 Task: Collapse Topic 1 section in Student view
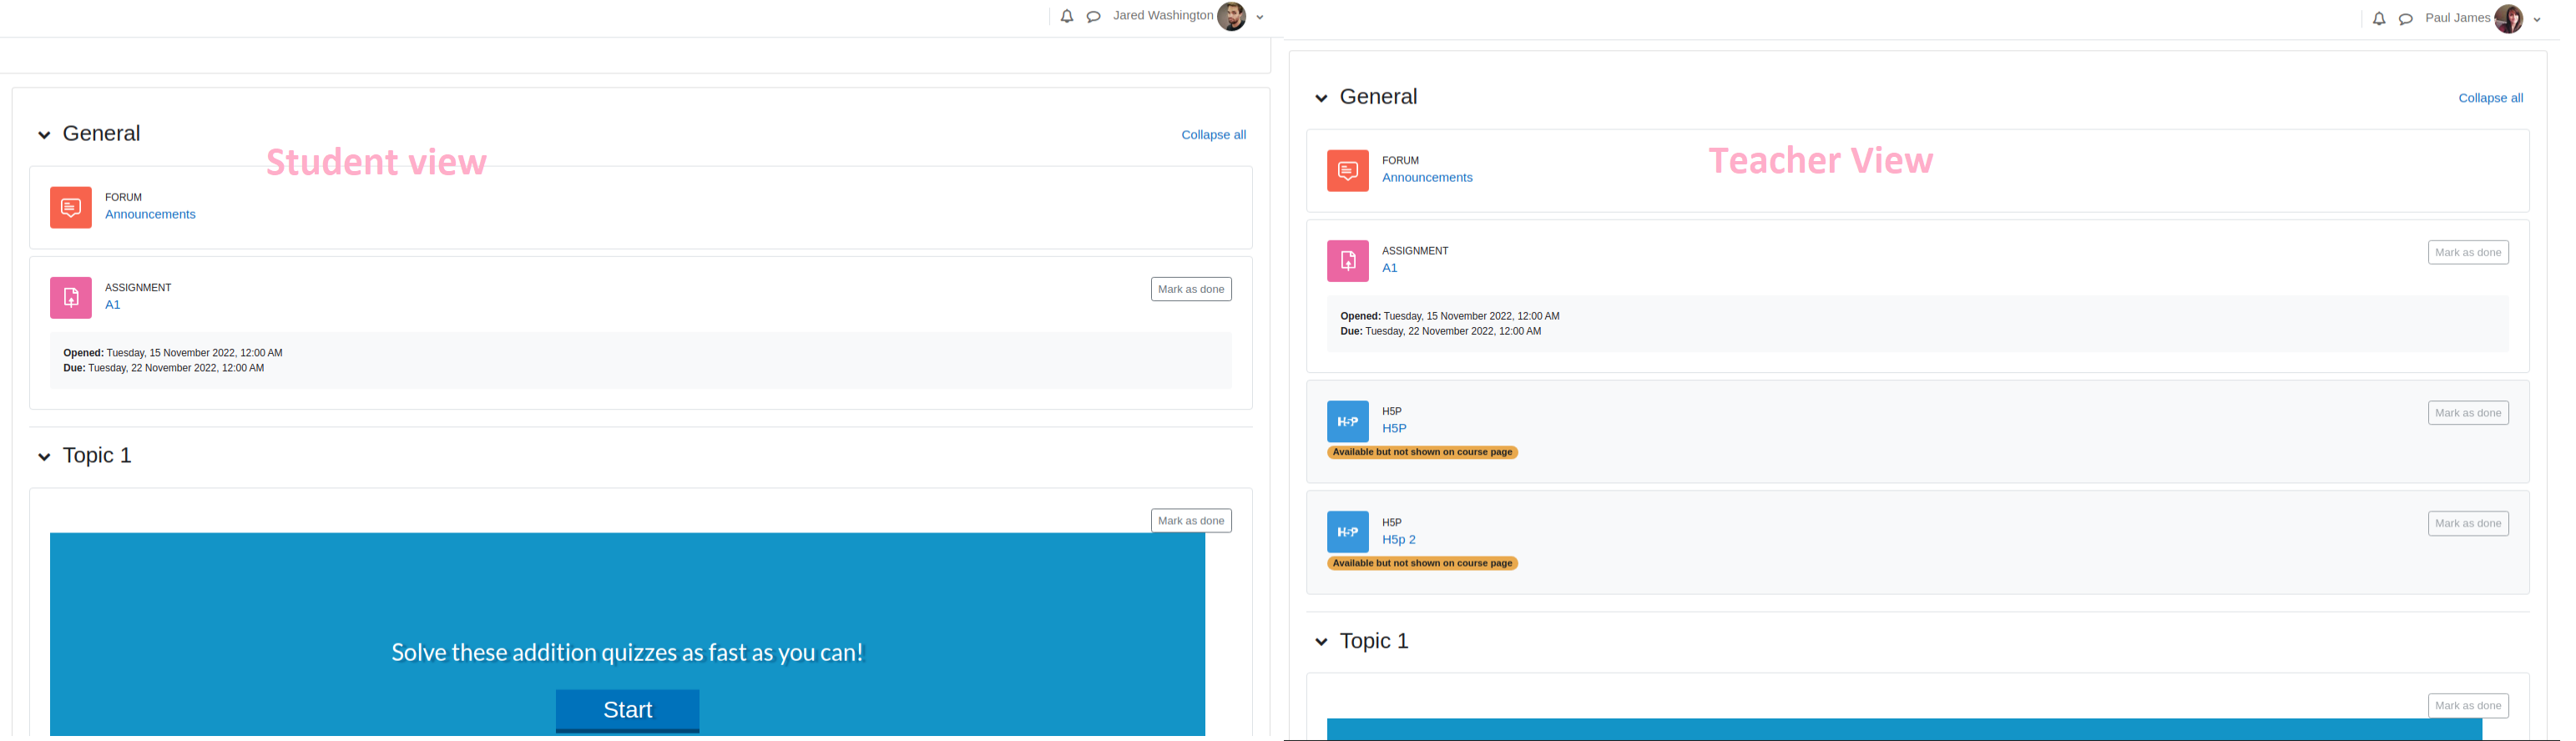click(44, 457)
